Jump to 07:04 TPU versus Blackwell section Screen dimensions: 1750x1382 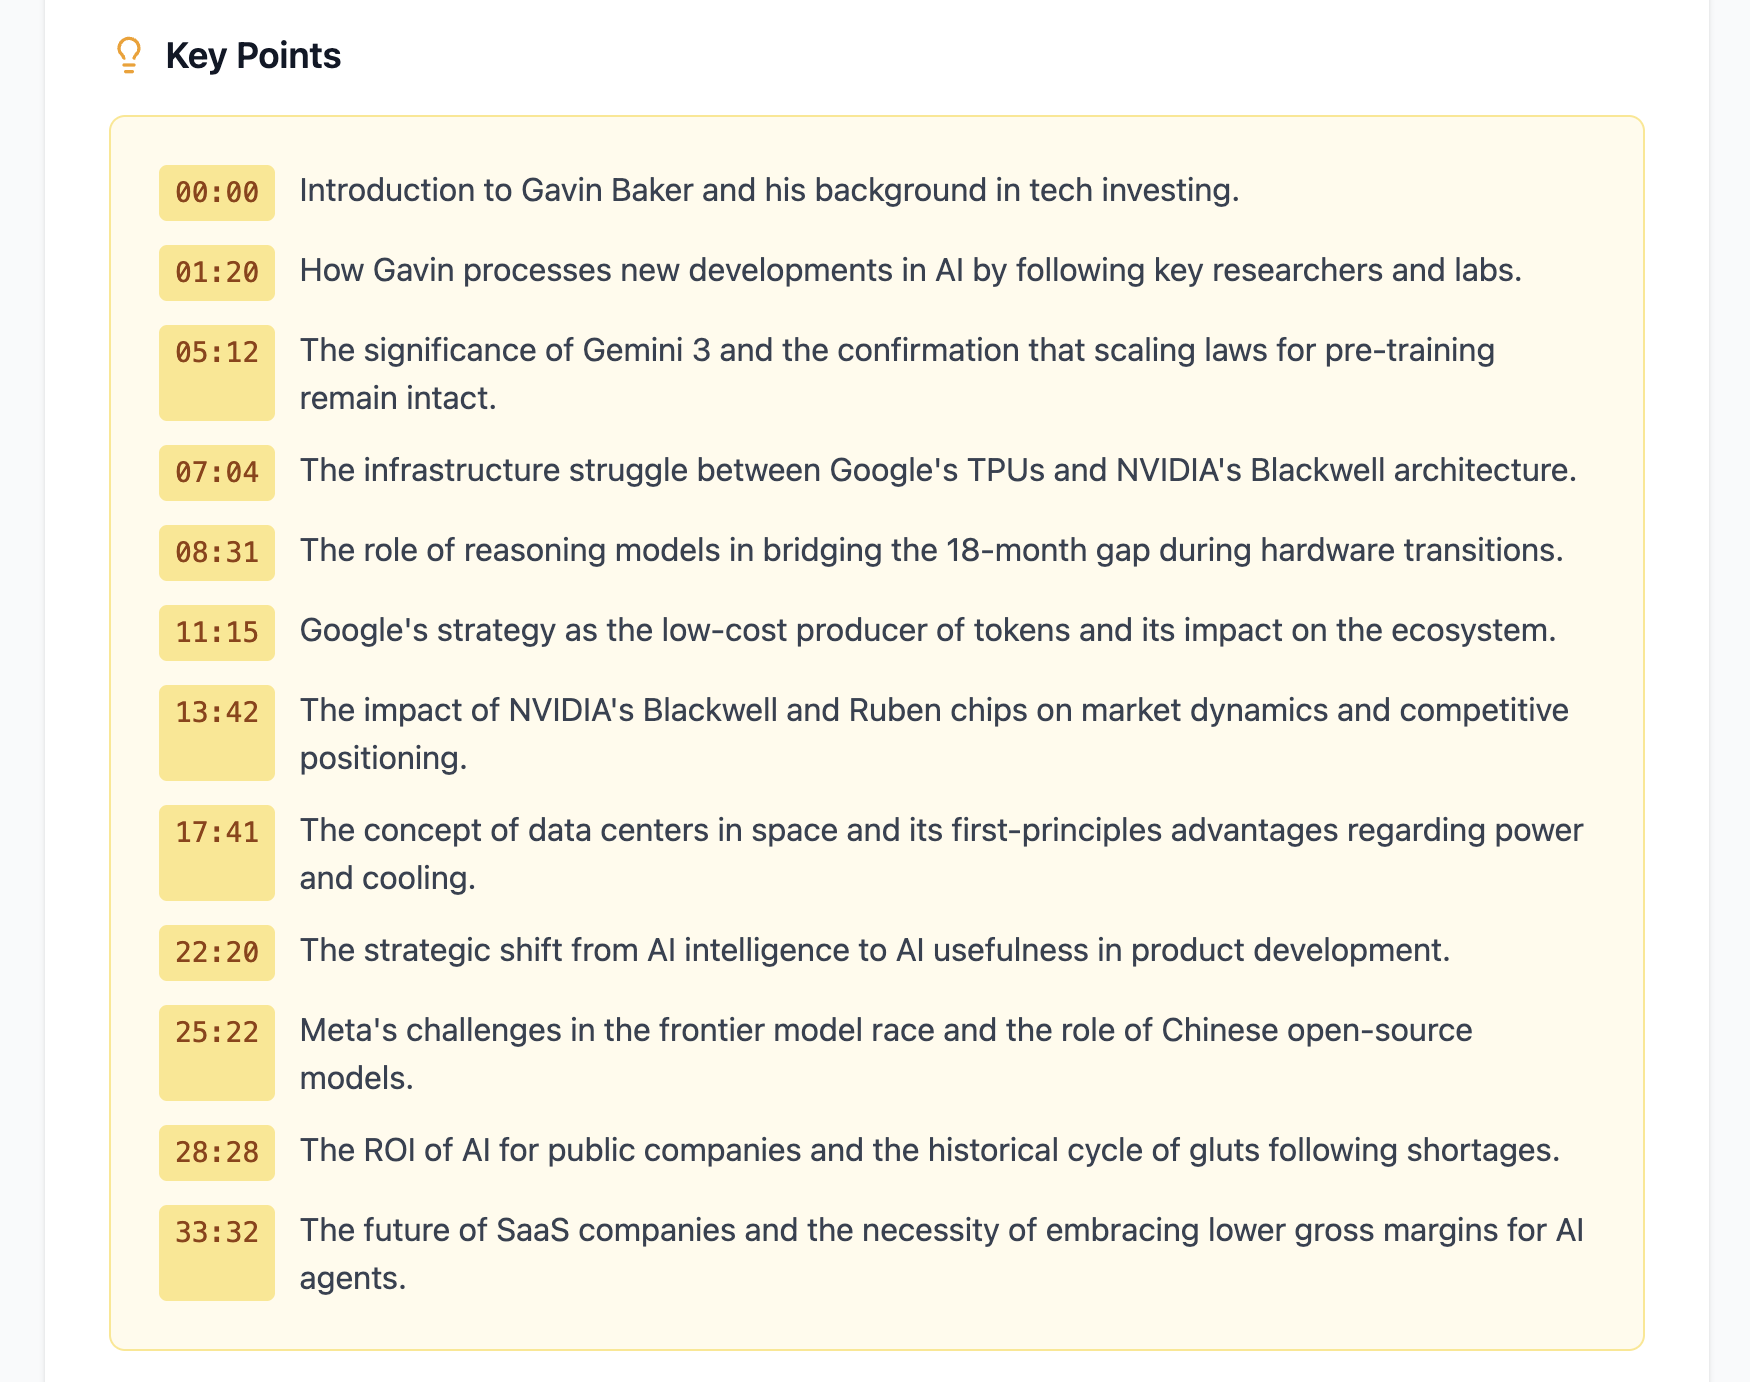click(x=216, y=472)
